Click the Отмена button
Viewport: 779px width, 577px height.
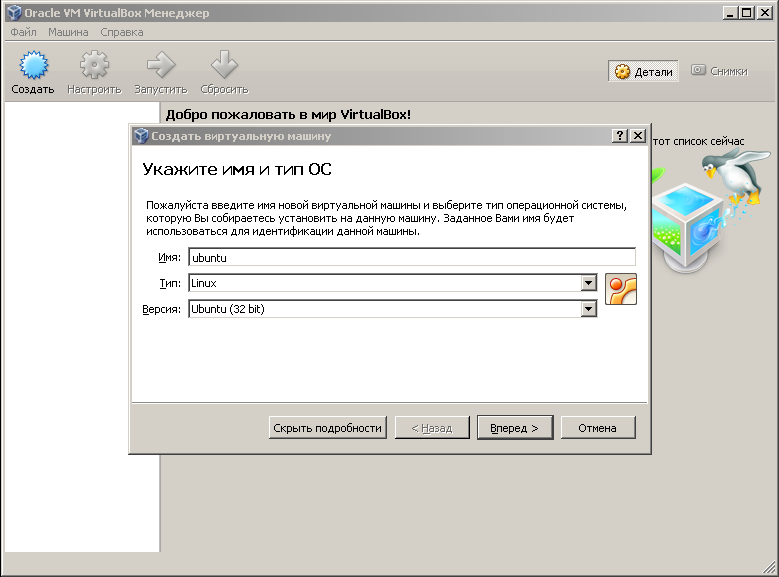[x=598, y=428]
